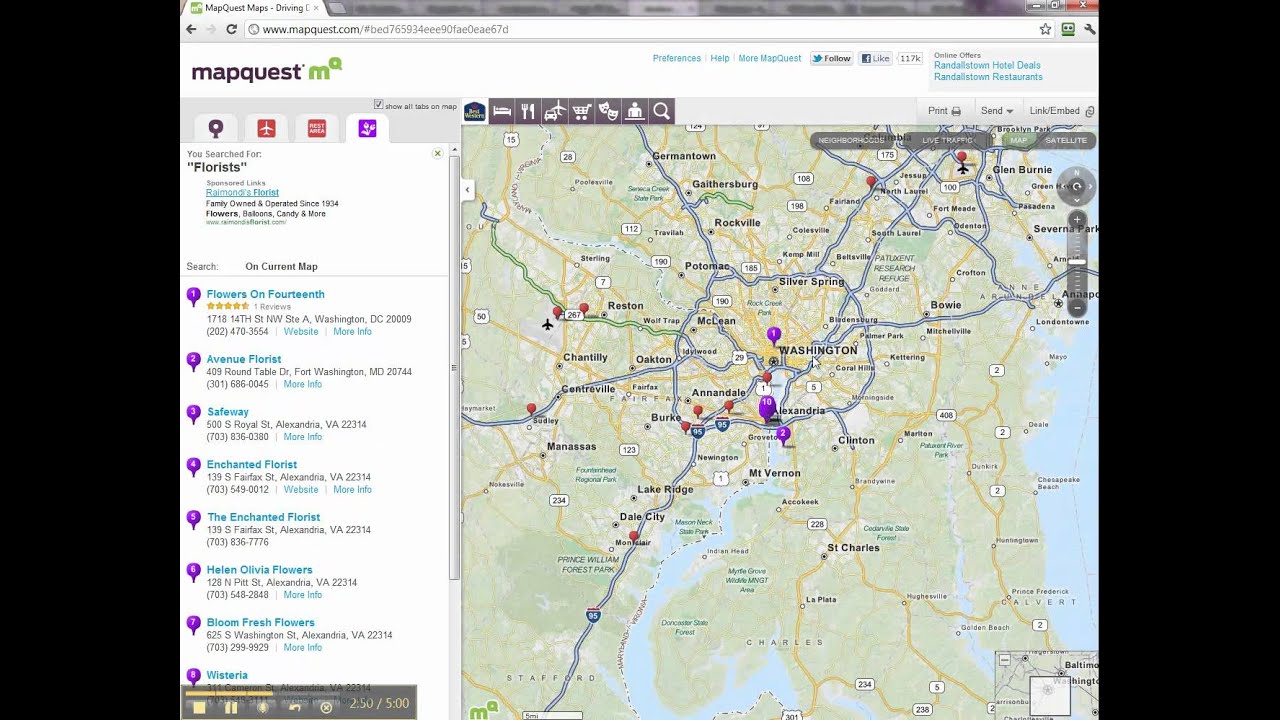Open More Info for Avenue Florist

[x=302, y=384]
